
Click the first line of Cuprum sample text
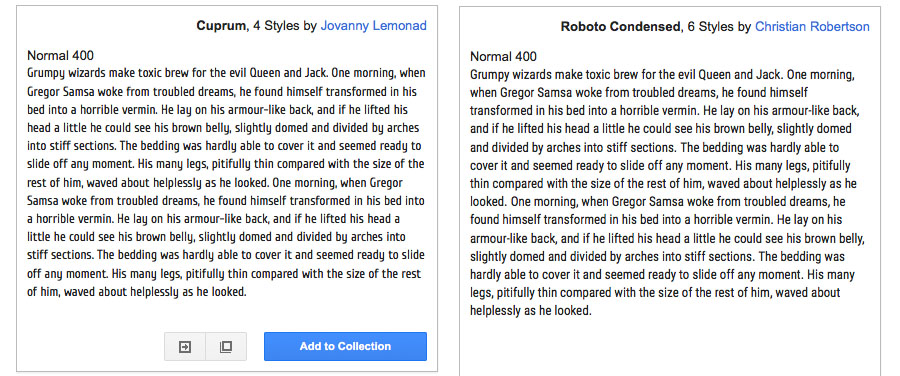(x=226, y=73)
